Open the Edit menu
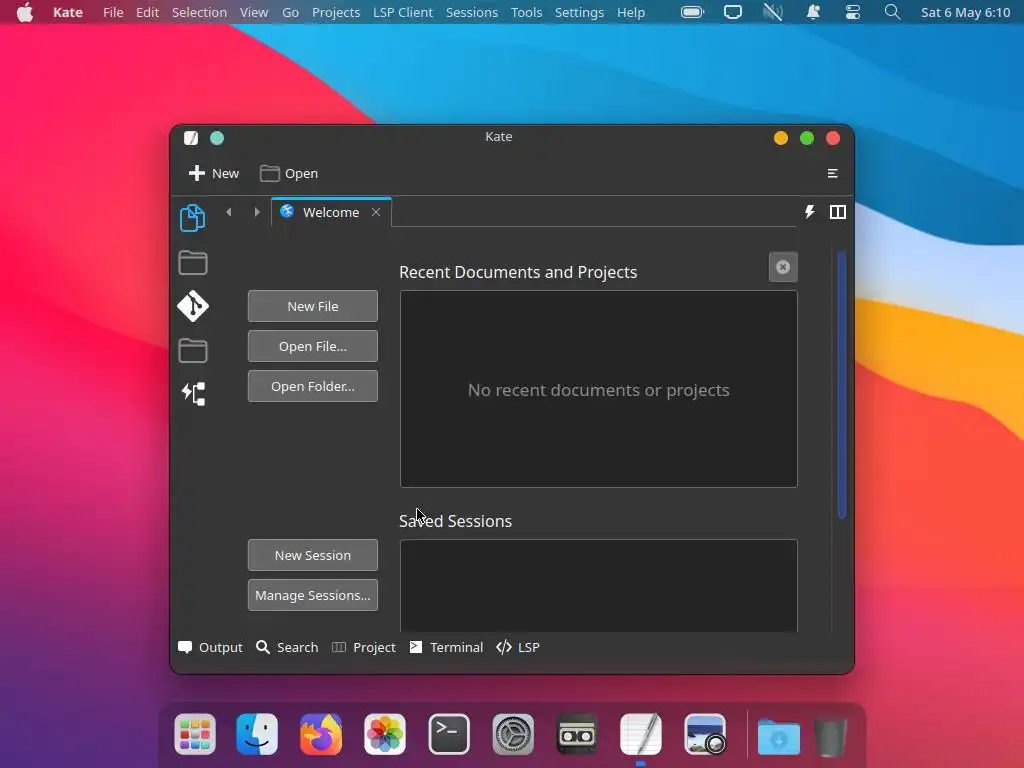The width and height of the screenshot is (1024, 768). pyautogui.click(x=148, y=12)
